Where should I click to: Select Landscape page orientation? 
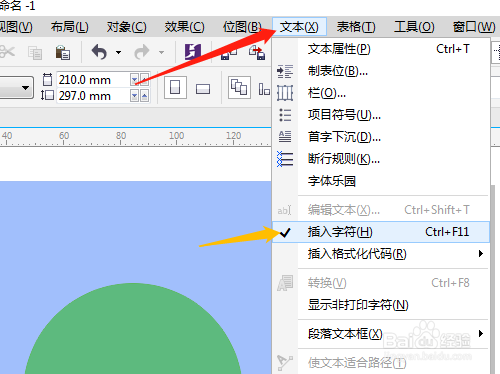click(x=203, y=89)
